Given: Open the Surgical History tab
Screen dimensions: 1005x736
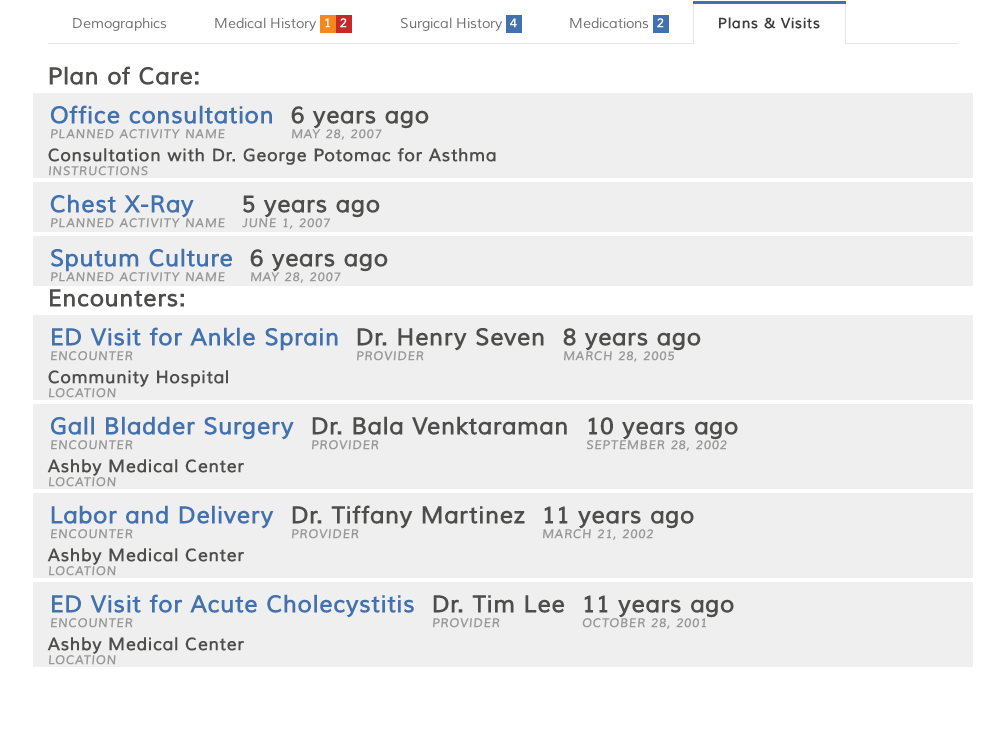Looking at the screenshot, I should coord(450,24).
